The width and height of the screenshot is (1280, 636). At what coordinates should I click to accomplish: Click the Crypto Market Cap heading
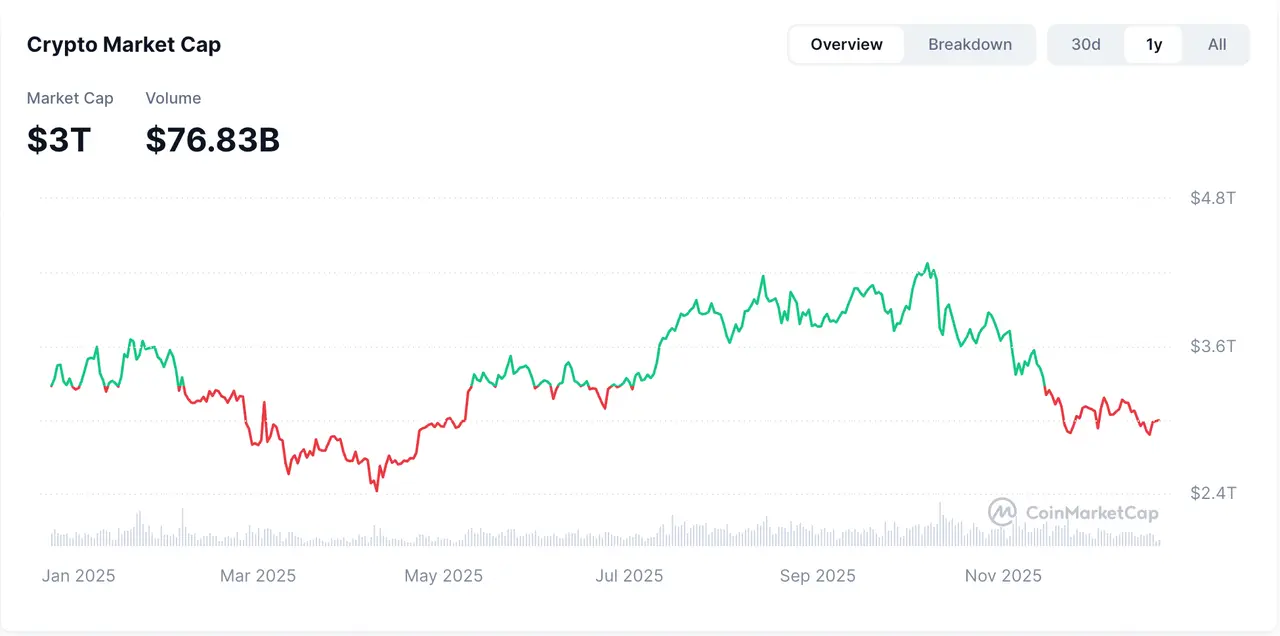124,45
